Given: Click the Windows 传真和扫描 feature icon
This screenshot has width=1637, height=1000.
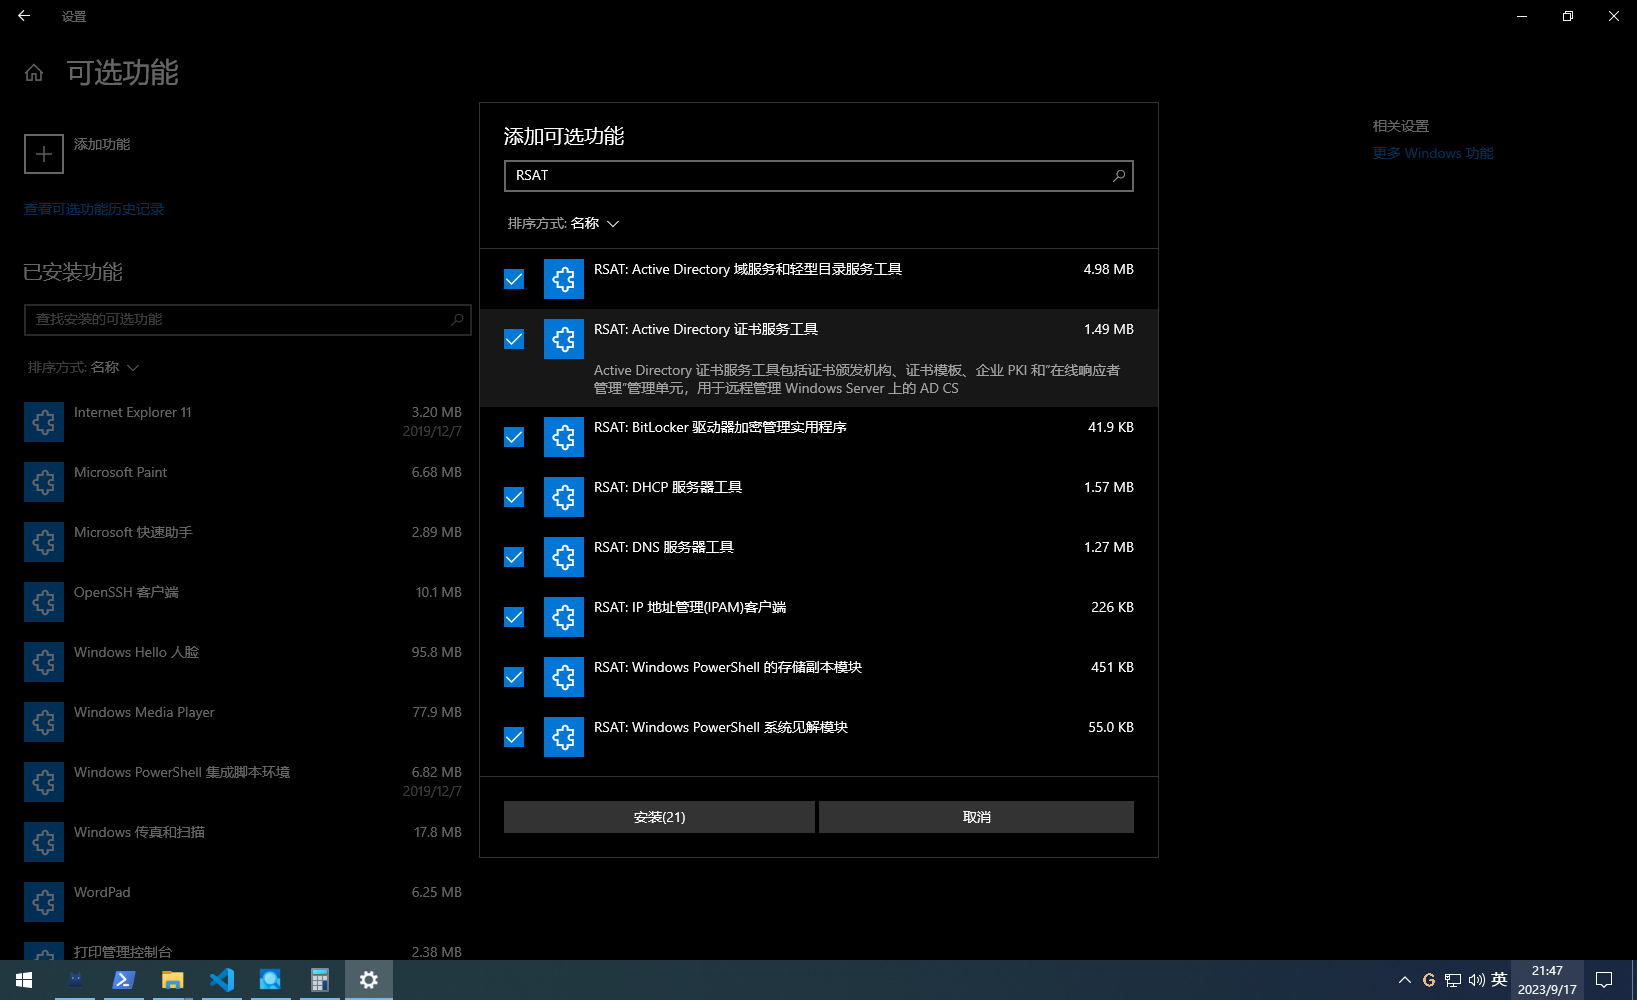Looking at the screenshot, I should [44, 842].
